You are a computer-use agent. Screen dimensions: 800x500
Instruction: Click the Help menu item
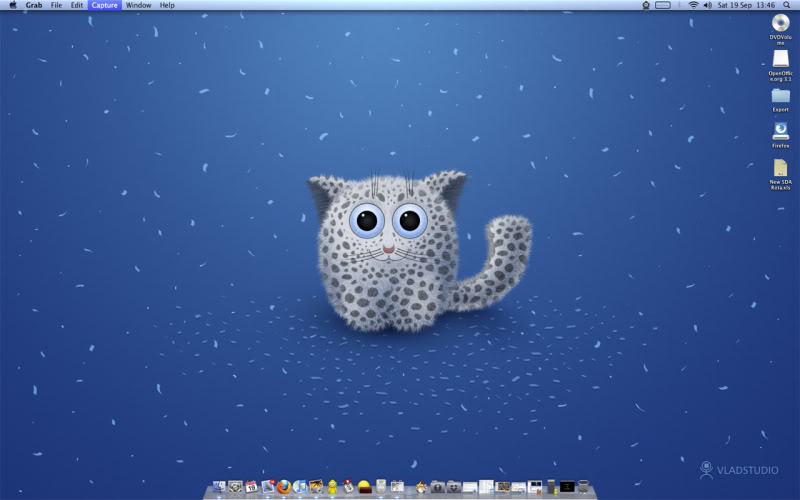[x=167, y=5]
